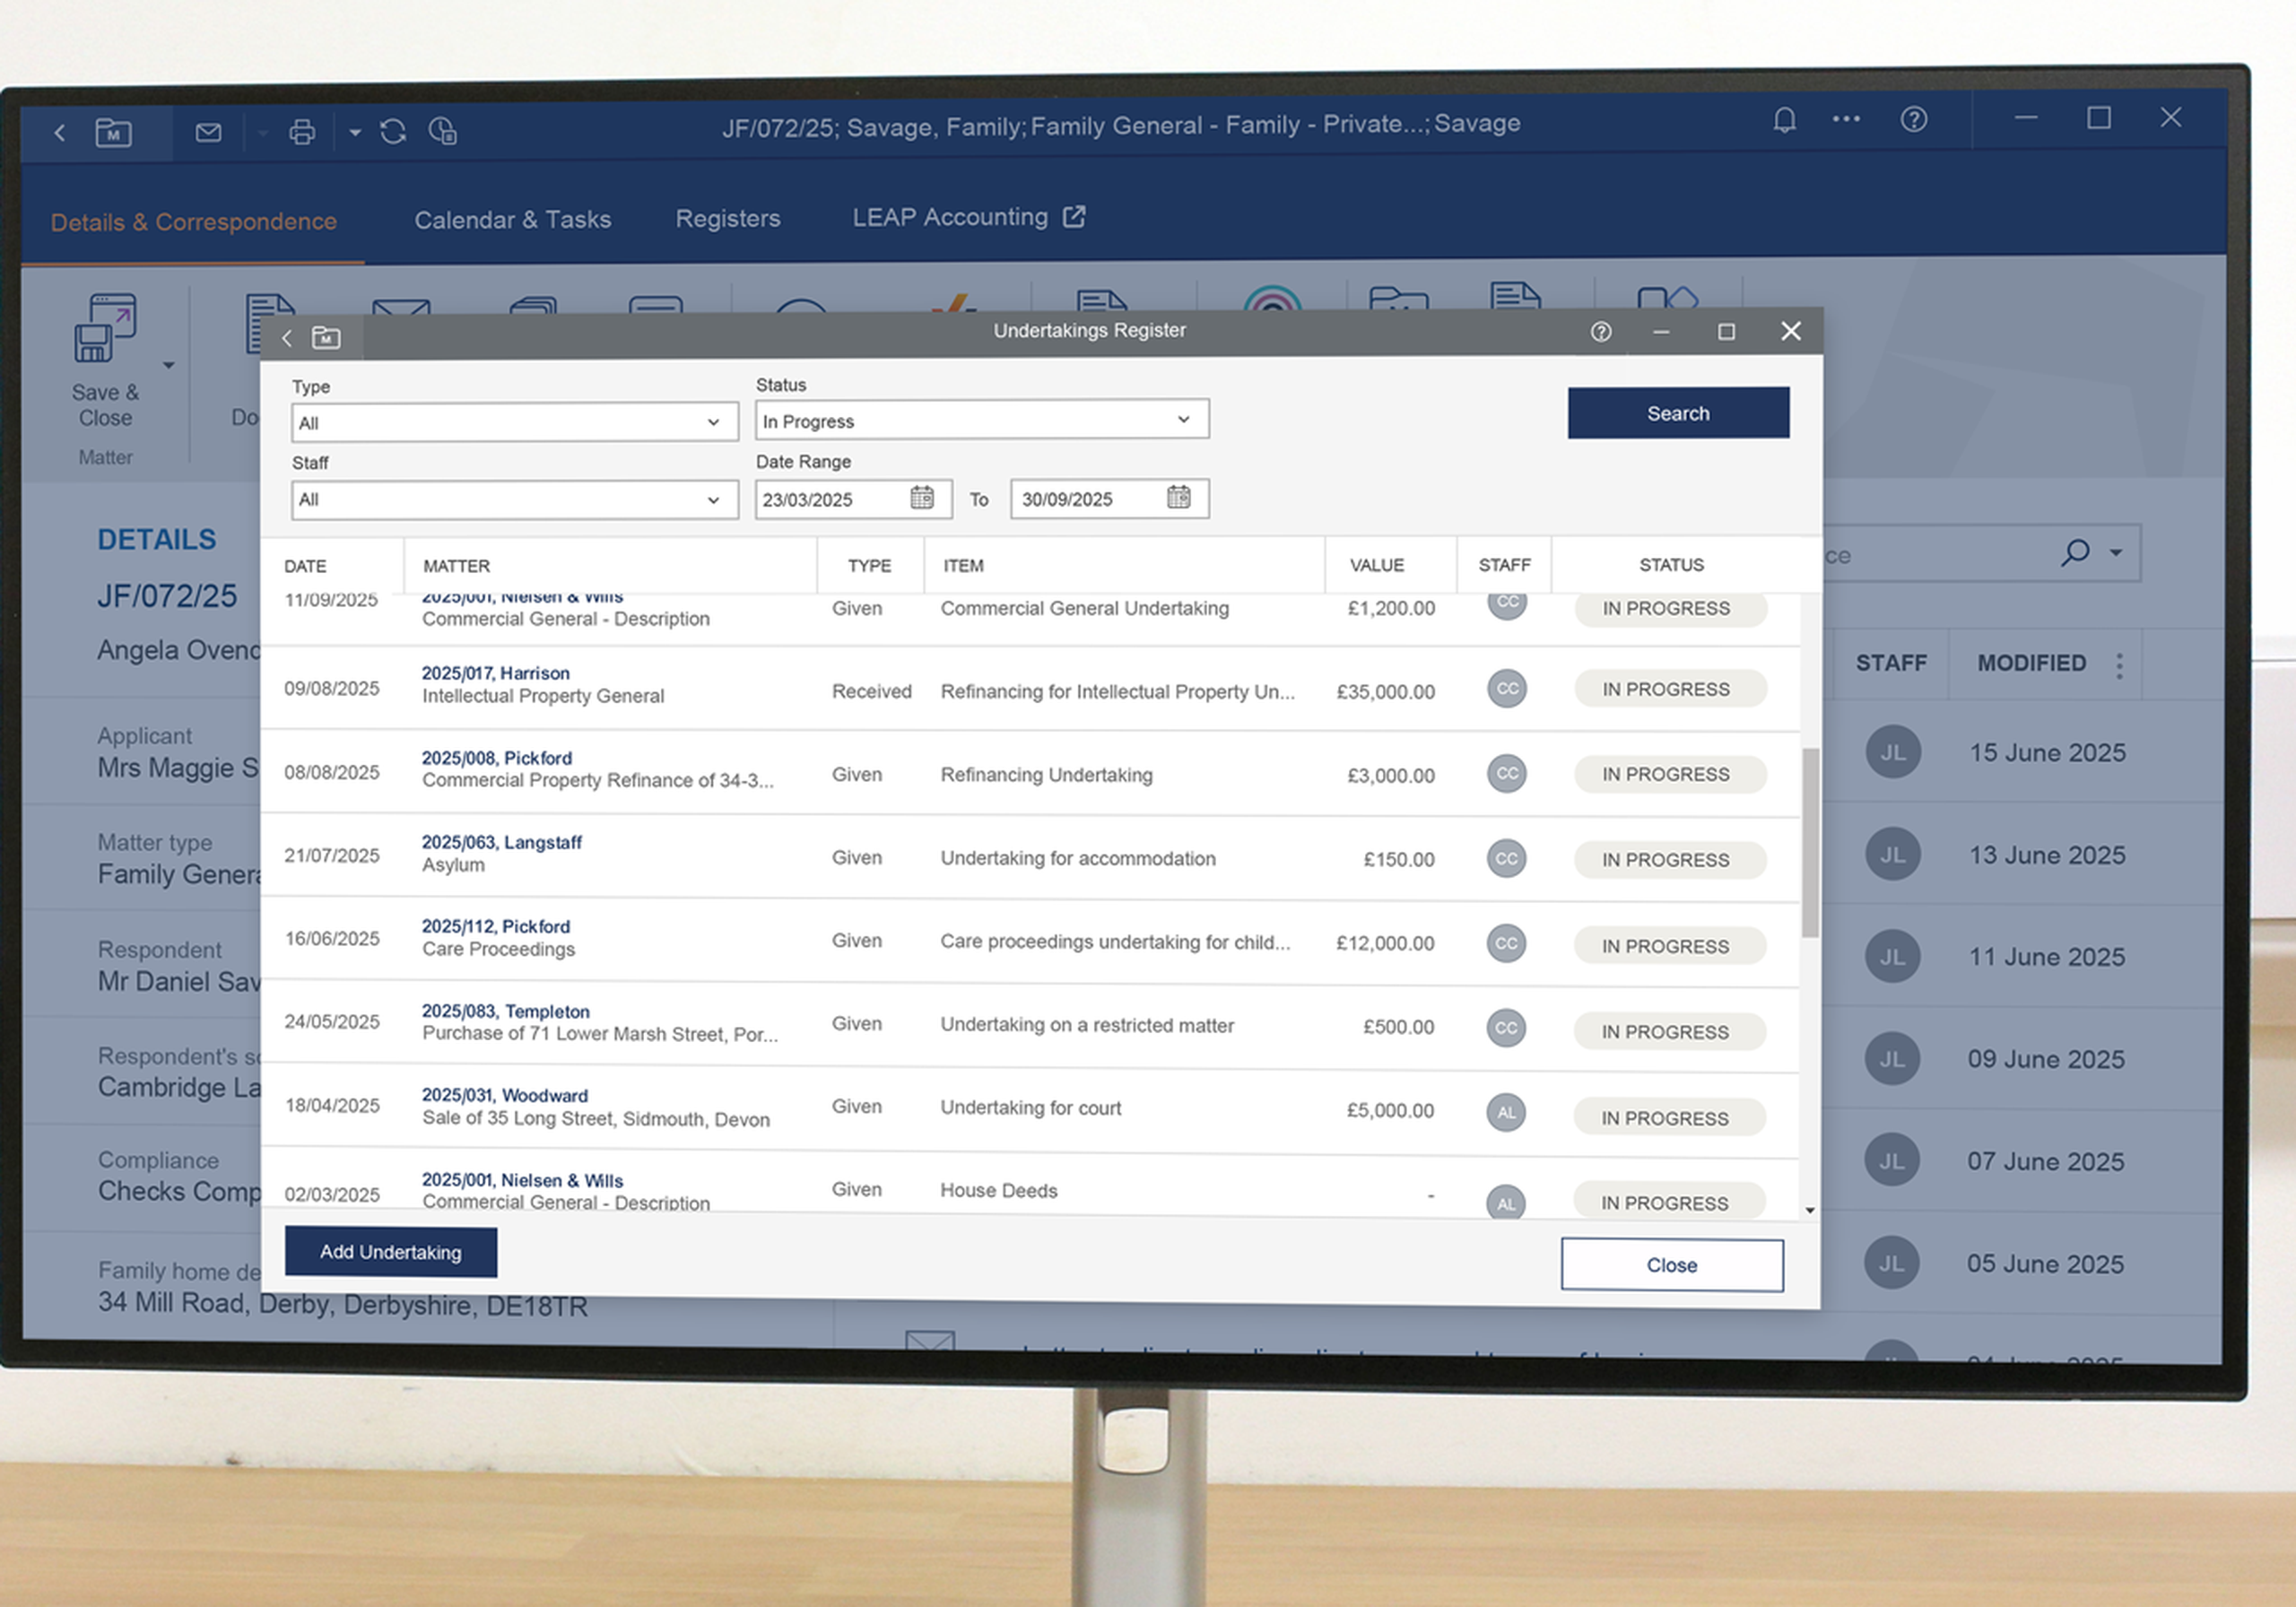This screenshot has width=2296, height=1607.
Task: Open the calendar picker for end date
Action: click(x=1178, y=497)
